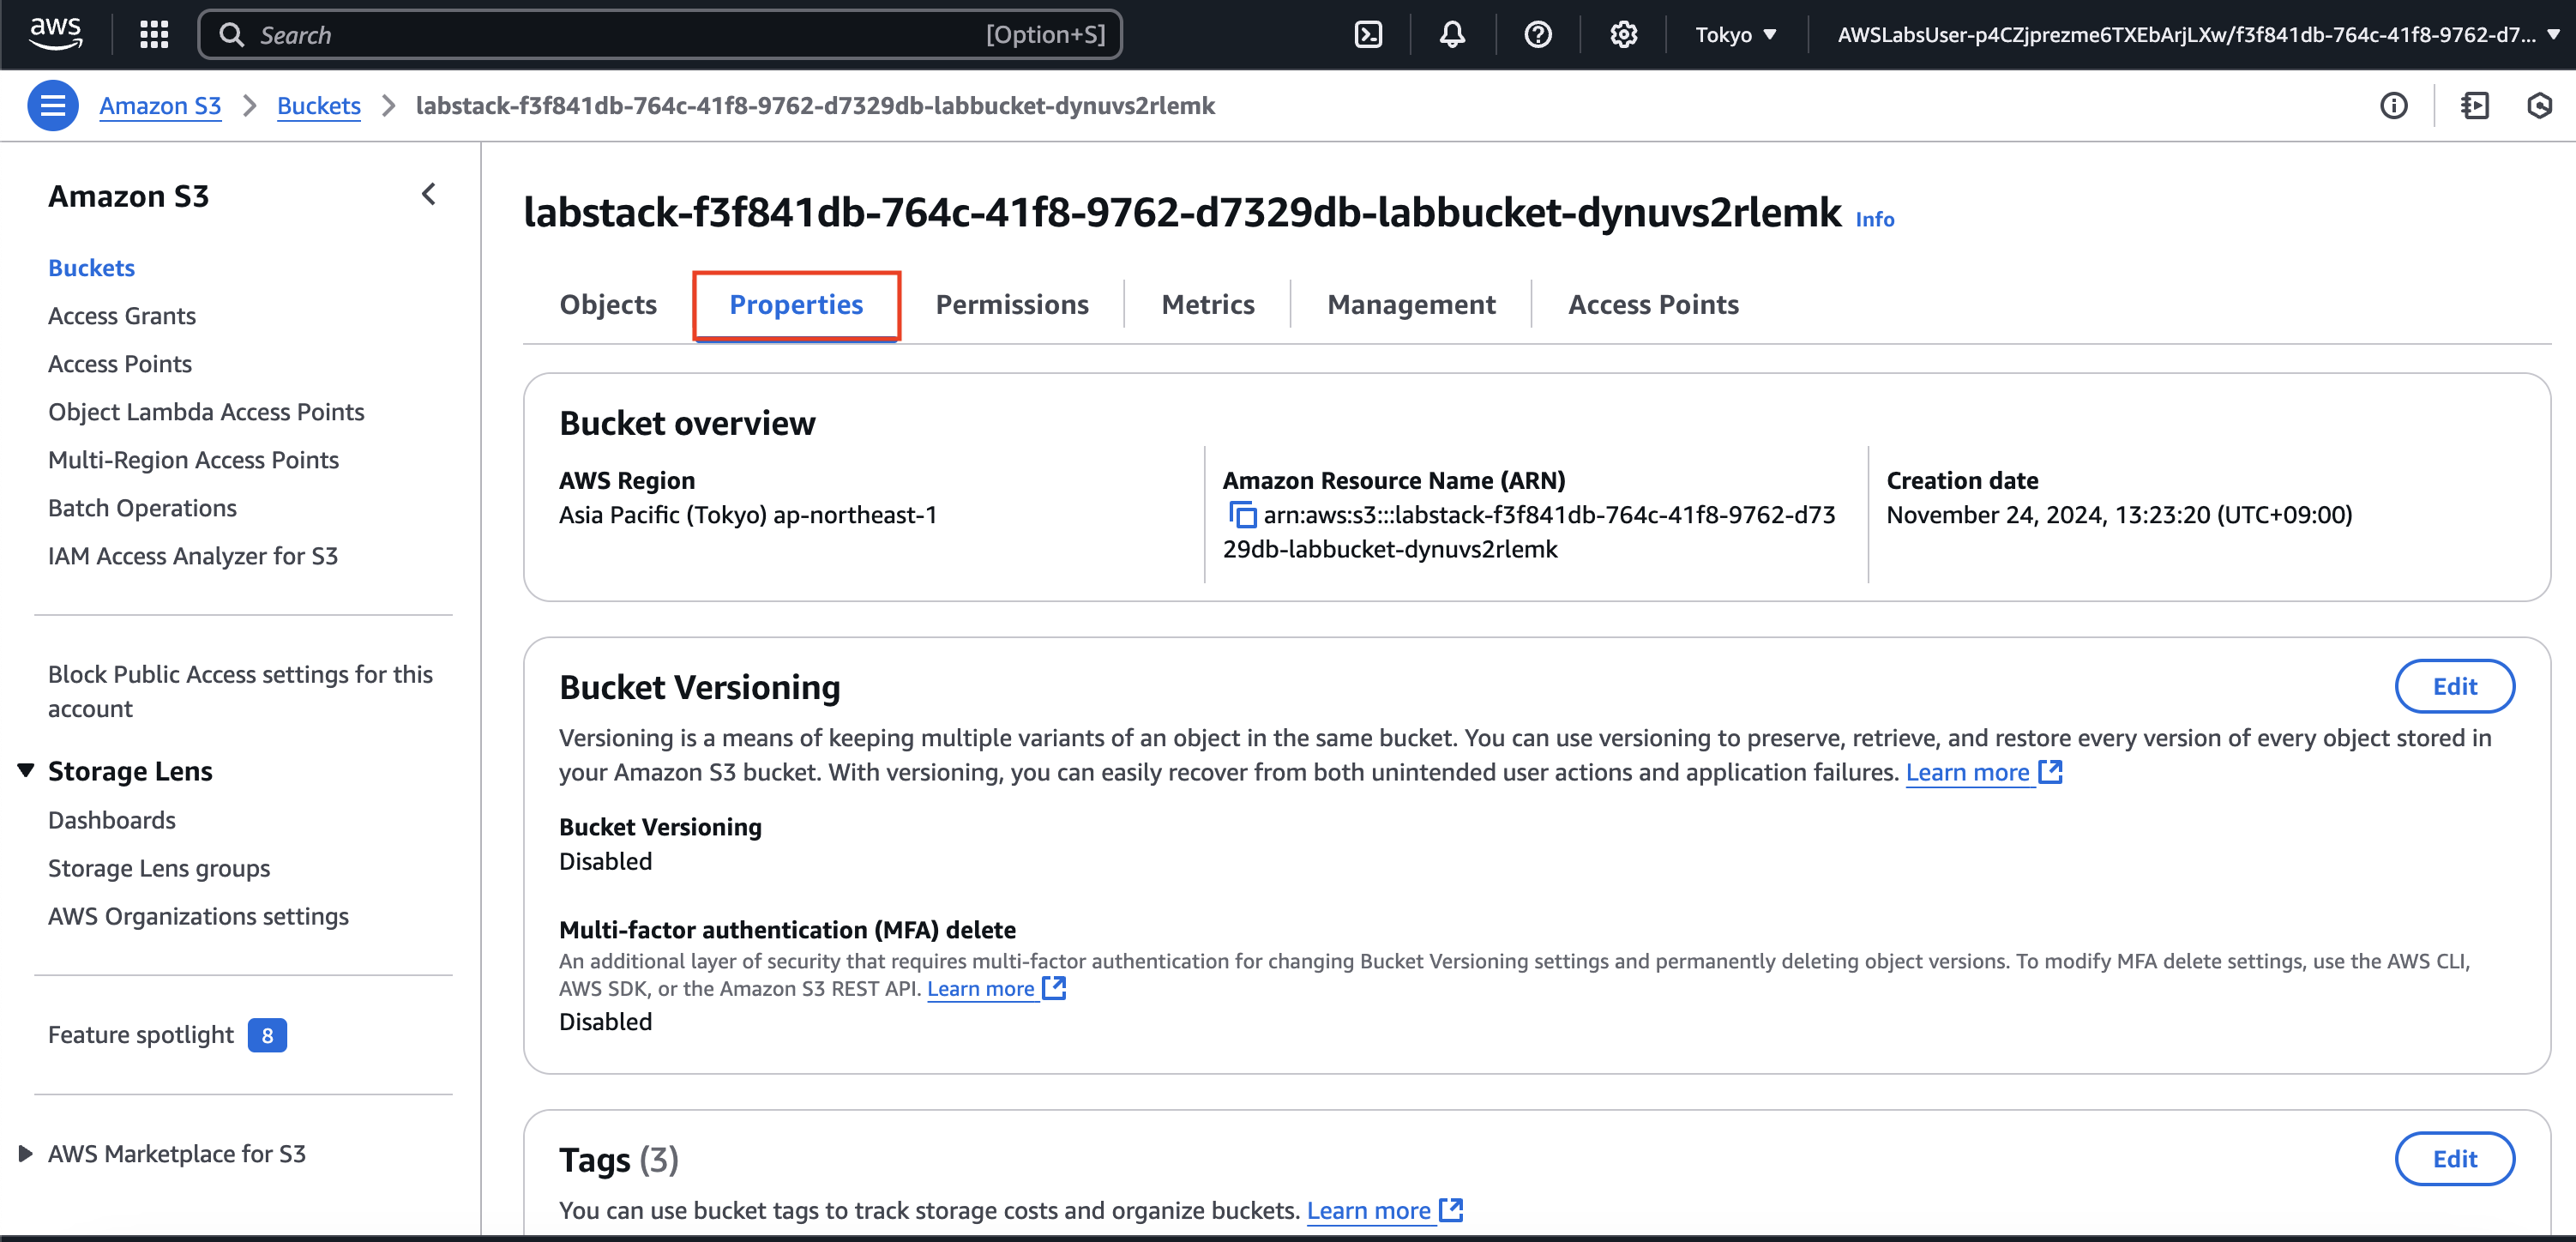Image resolution: width=2576 pixels, height=1242 pixels.
Task: Select the creation date 'November 24, 2024' value
Action: tap(2119, 515)
